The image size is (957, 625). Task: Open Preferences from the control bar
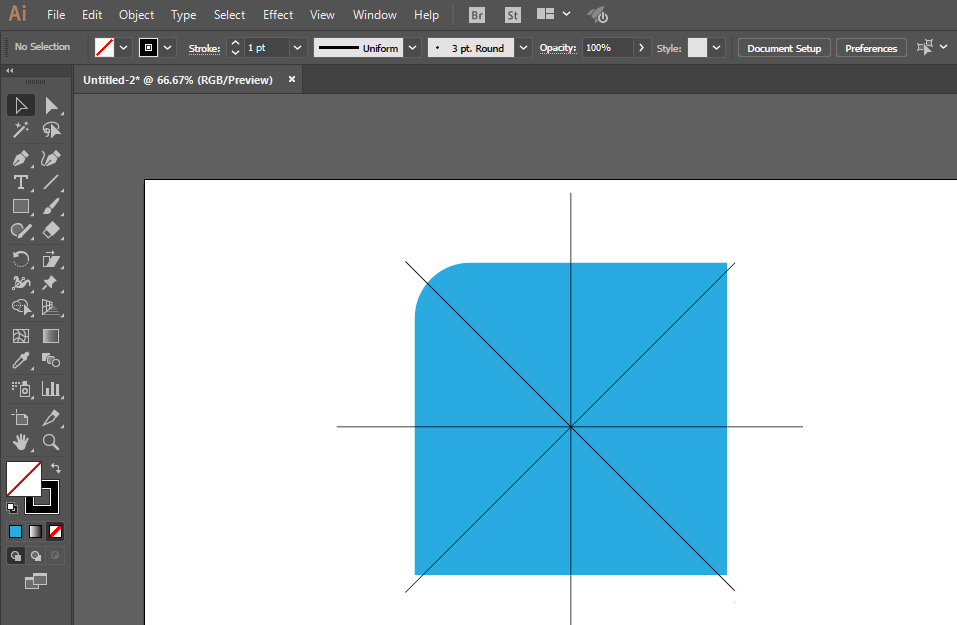(x=871, y=48)
